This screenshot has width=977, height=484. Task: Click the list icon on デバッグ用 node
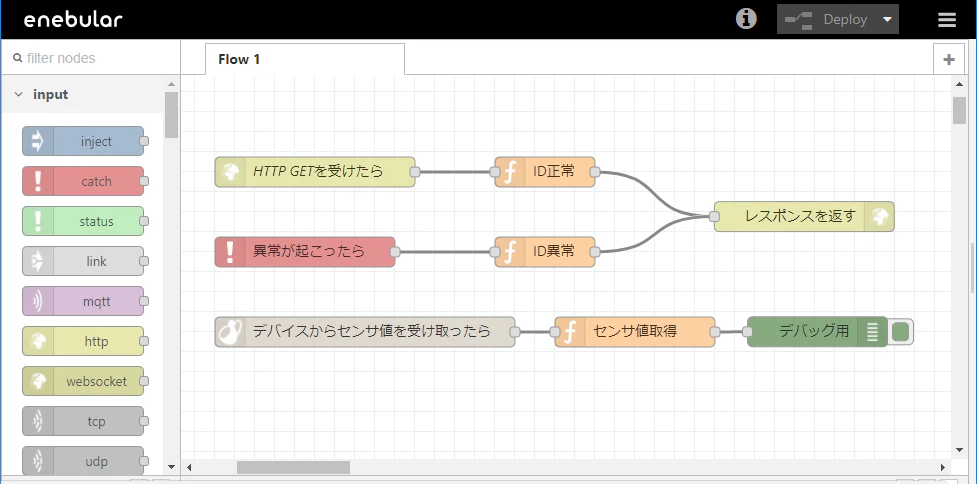pos(872,331)
